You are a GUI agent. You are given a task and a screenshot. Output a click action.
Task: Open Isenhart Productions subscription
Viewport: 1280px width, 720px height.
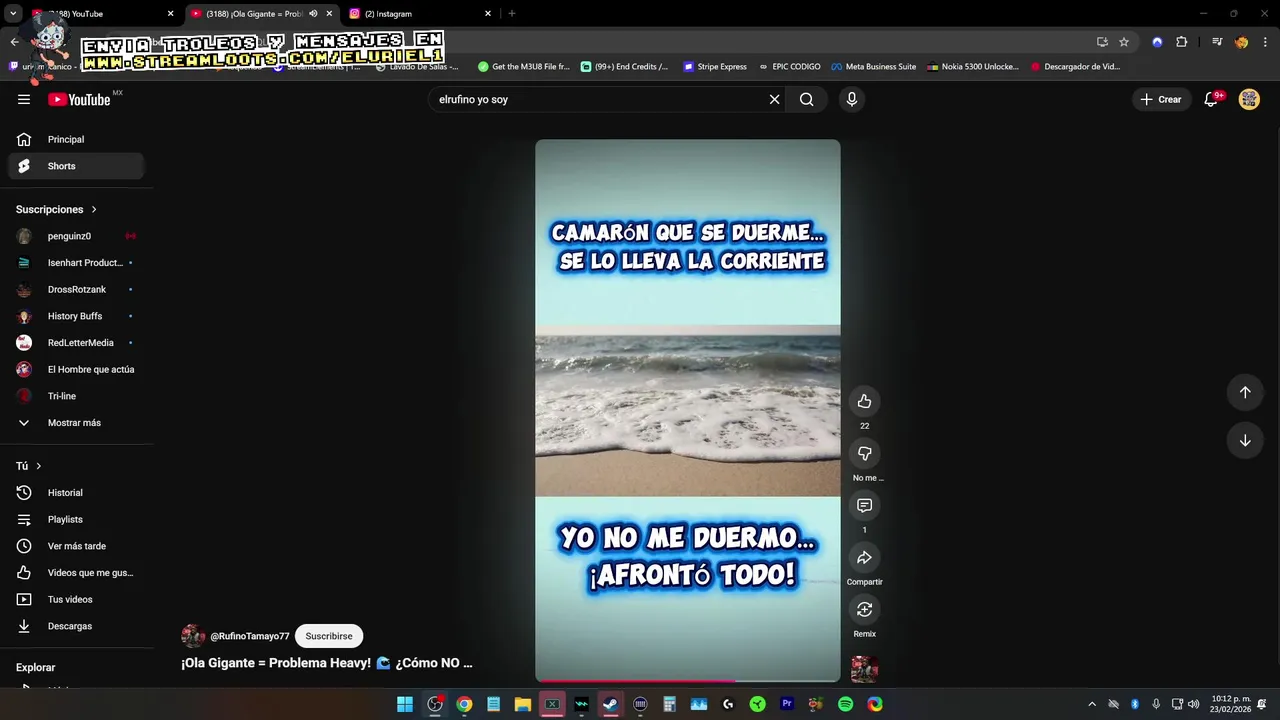[76, 263]
